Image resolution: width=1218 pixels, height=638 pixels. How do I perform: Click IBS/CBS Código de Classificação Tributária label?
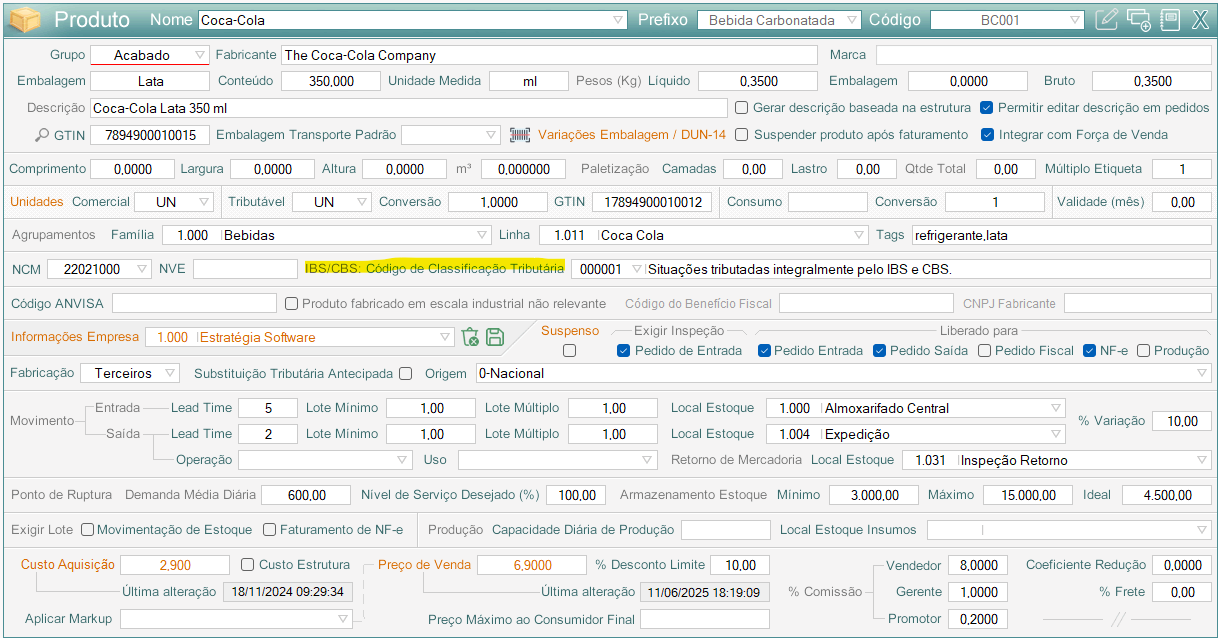435,269
